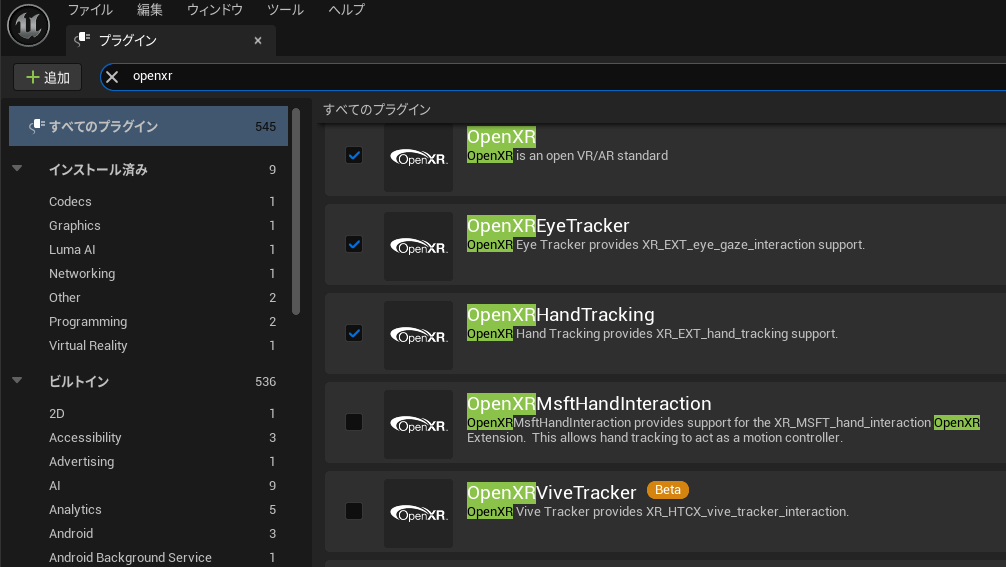Select the Other category

tap(148, 298)
